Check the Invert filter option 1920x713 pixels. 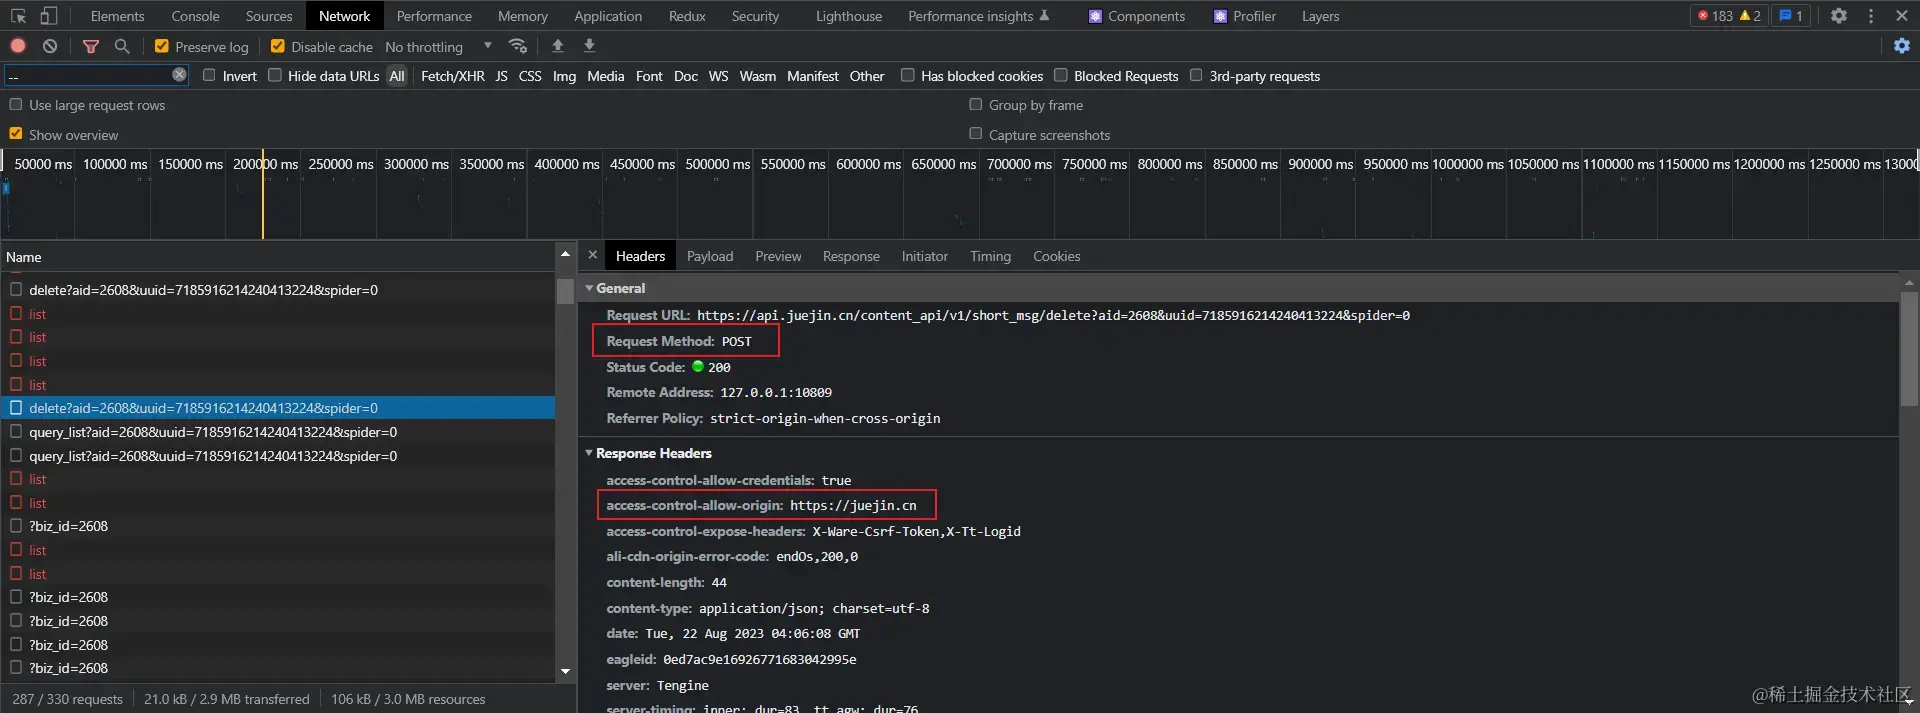(209, 75)
